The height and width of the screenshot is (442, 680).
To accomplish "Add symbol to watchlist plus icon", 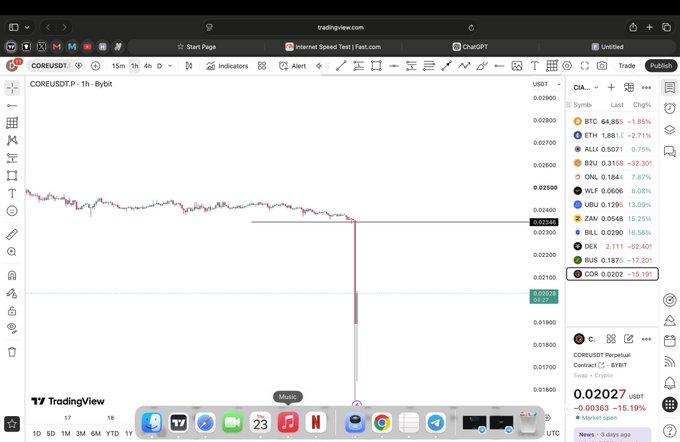I will (x=611, y=88).
